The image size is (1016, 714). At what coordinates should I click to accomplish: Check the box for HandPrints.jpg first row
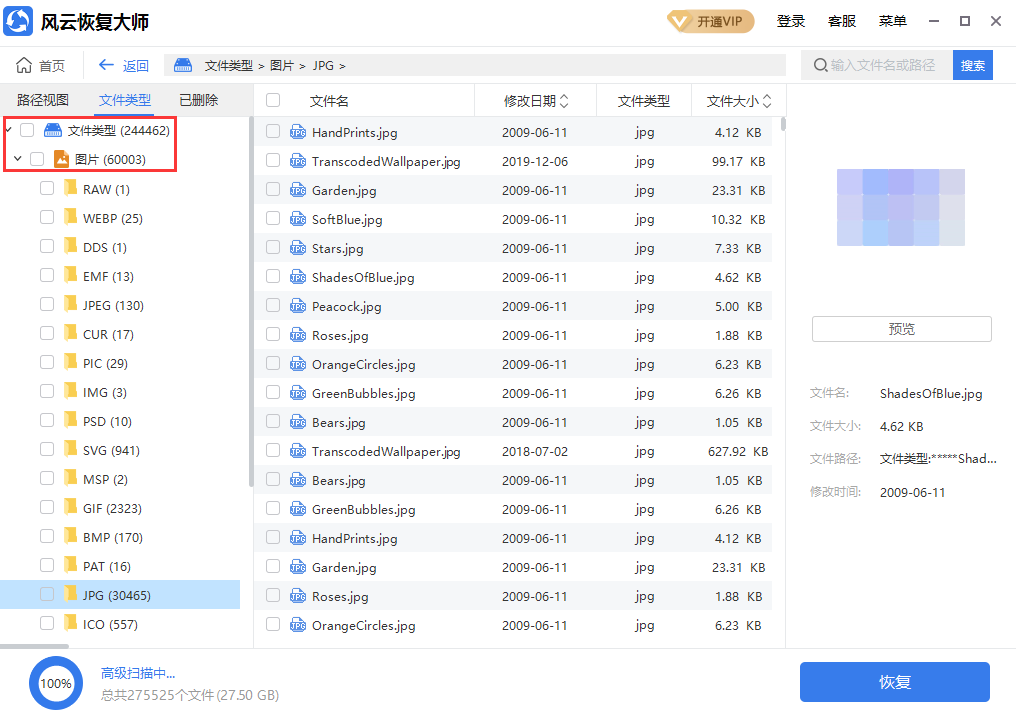tap(273, 132)
